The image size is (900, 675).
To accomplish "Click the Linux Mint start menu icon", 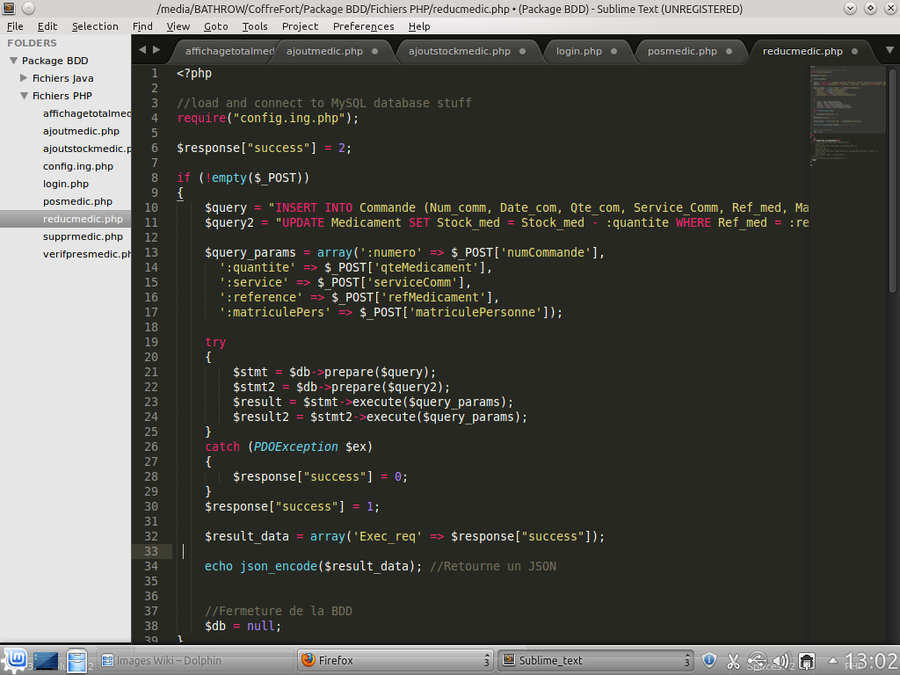I will point(14,660).
